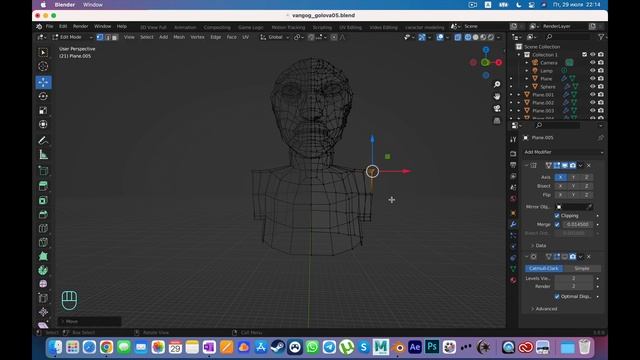
Task: Toggle Collection 1 exclude checkbox
Action: click(584, 55)
